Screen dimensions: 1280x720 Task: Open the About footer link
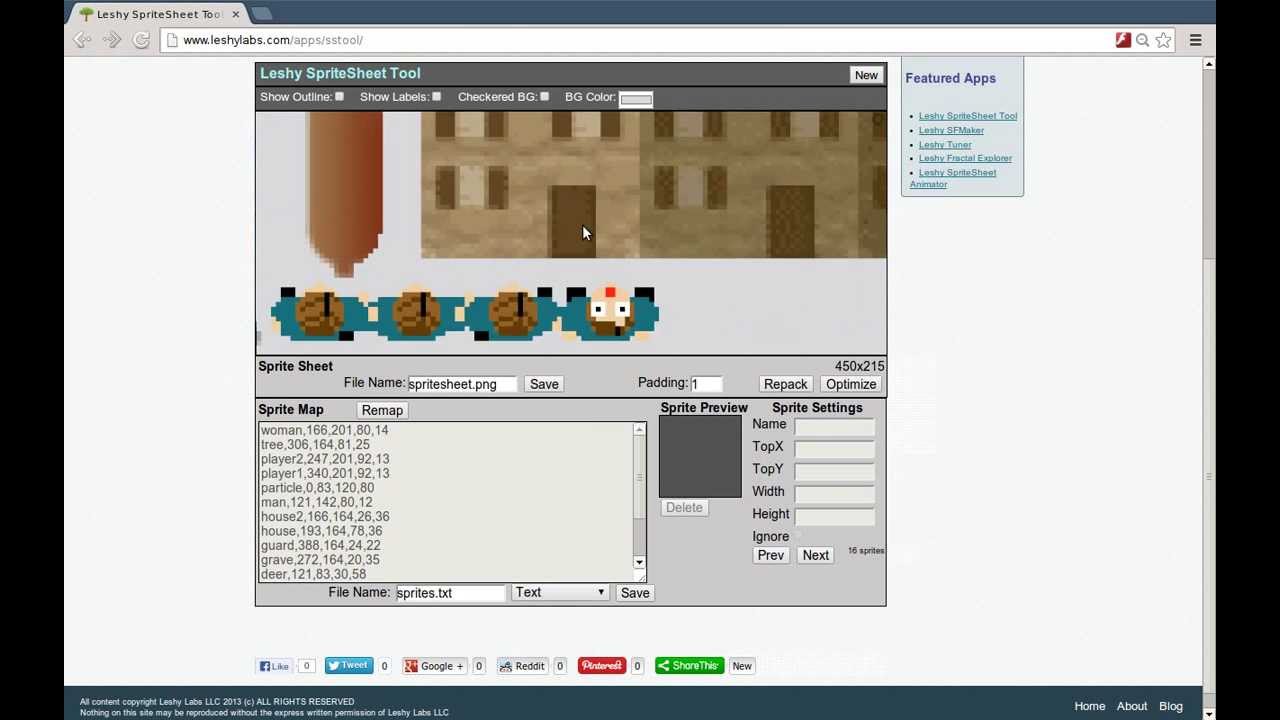pos(1132,706)
